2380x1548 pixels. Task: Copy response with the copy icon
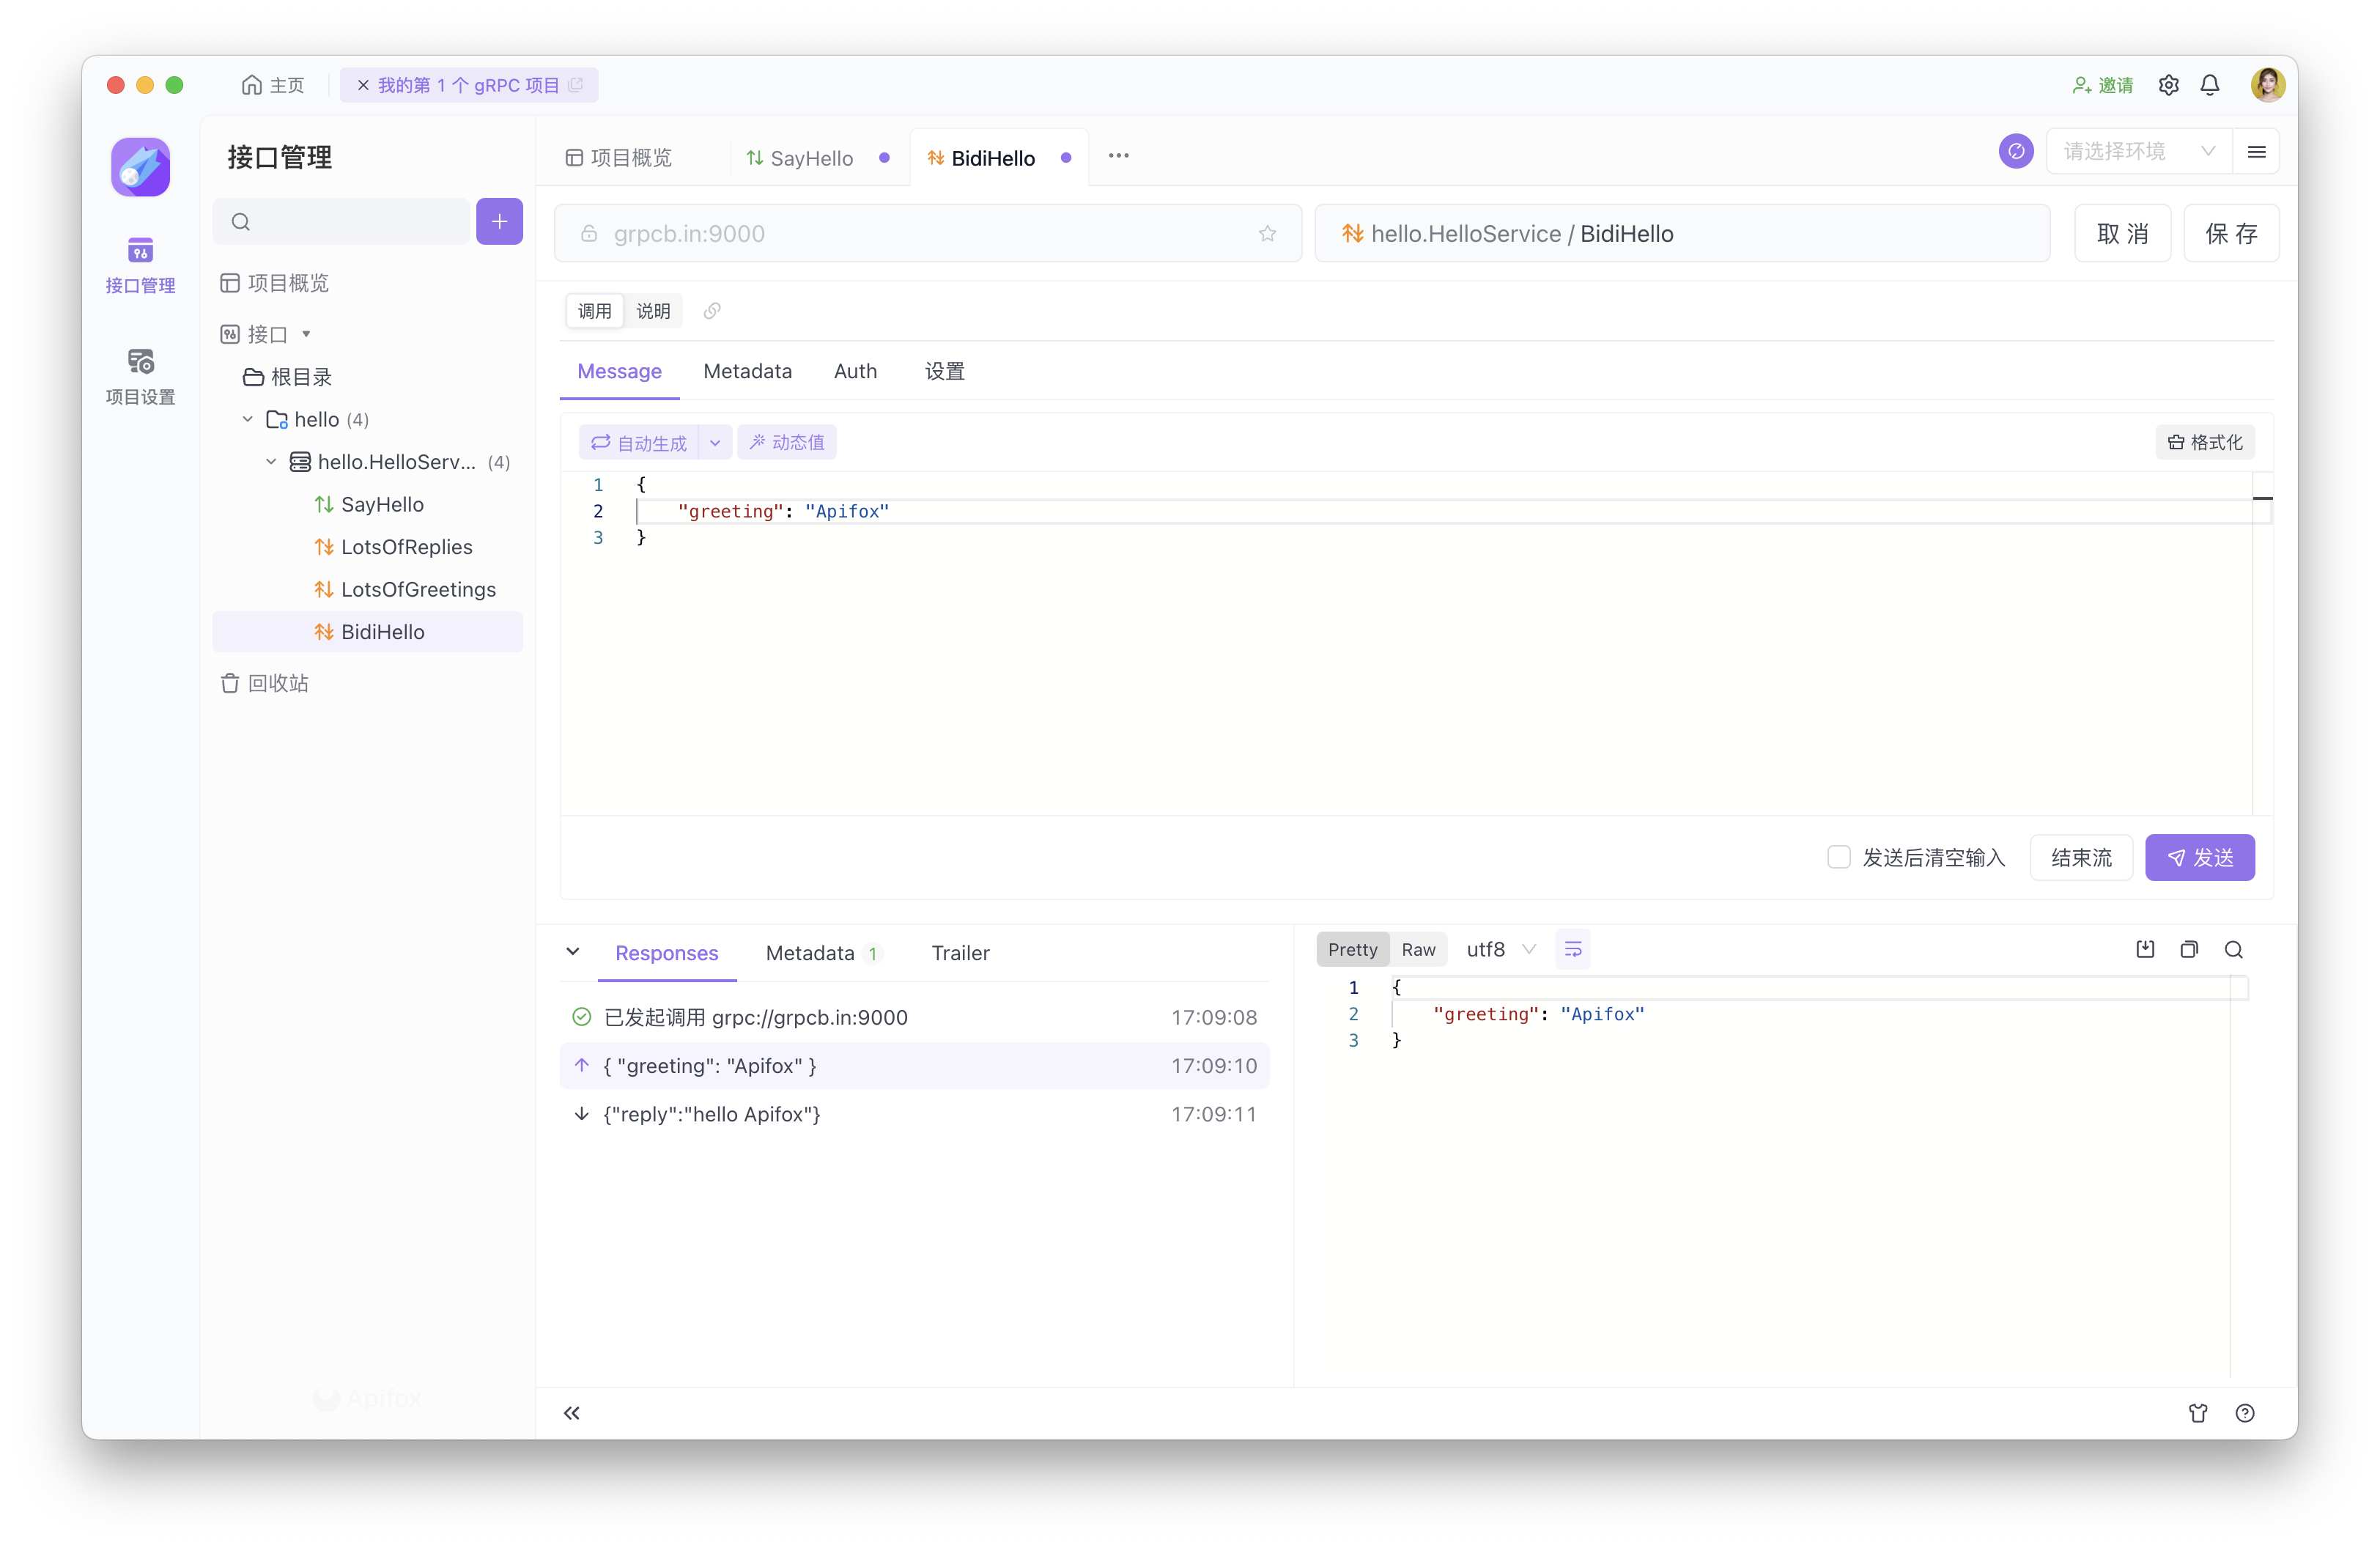2189,949
